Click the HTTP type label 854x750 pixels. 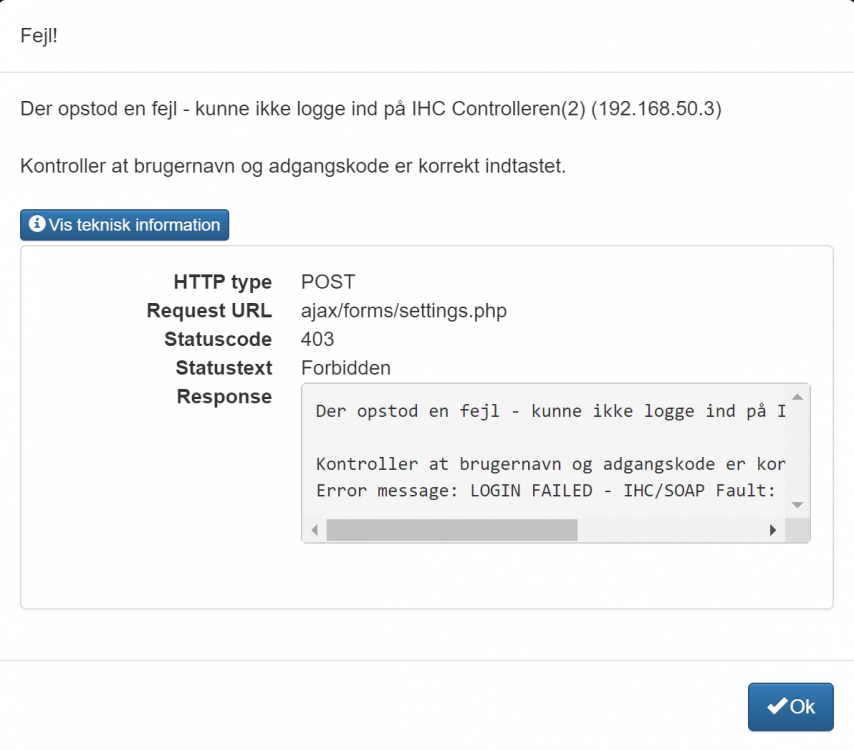[x=222, y=283]
